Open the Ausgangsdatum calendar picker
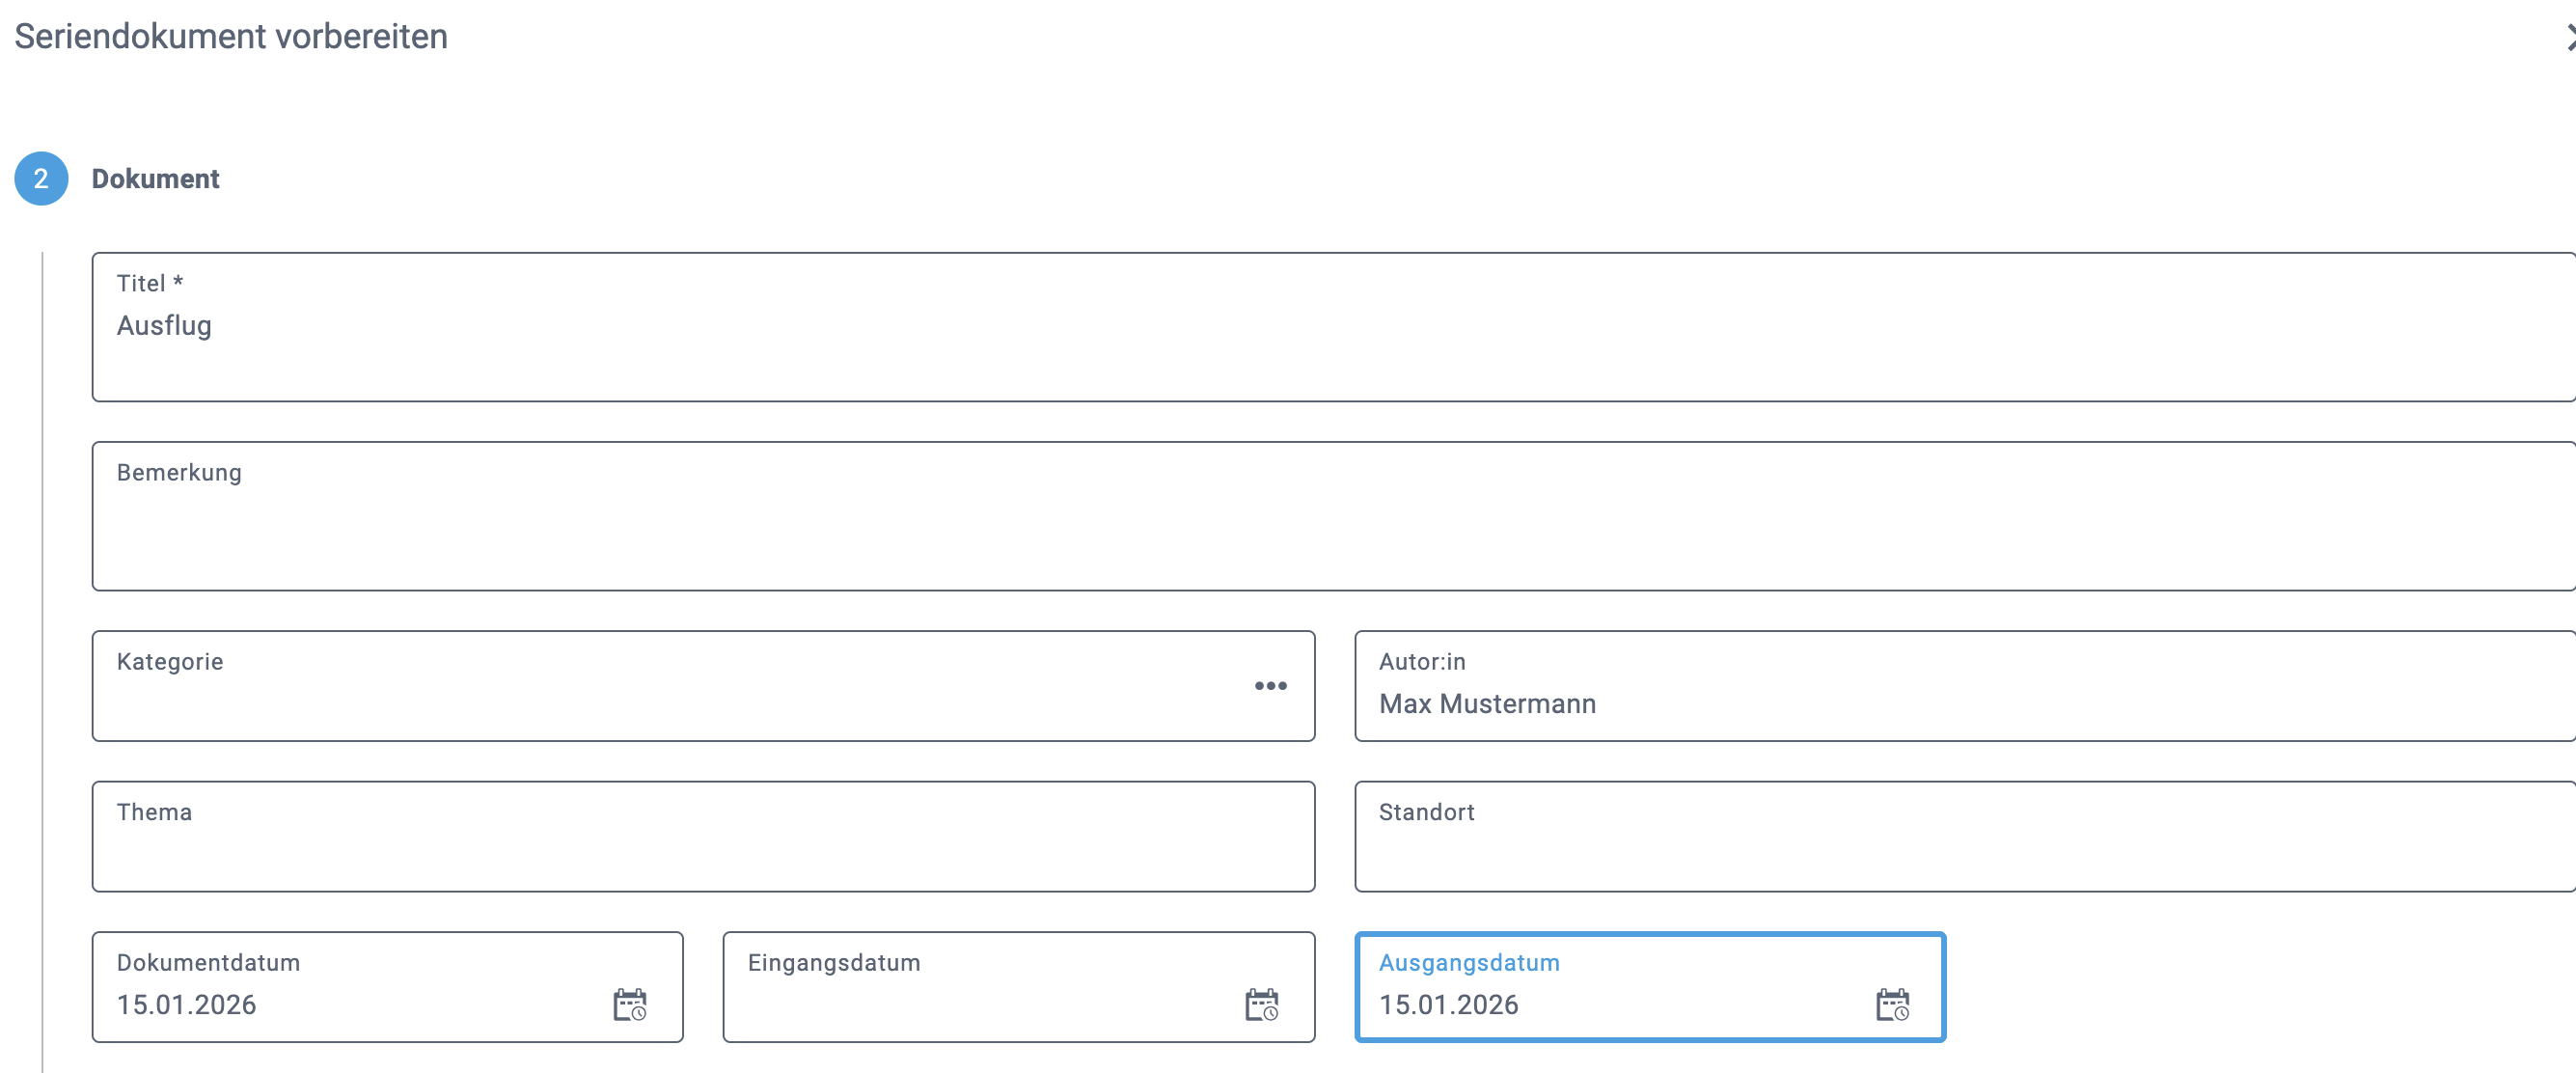This screenshot has width=2576, height=1073. point(1892,1004)
